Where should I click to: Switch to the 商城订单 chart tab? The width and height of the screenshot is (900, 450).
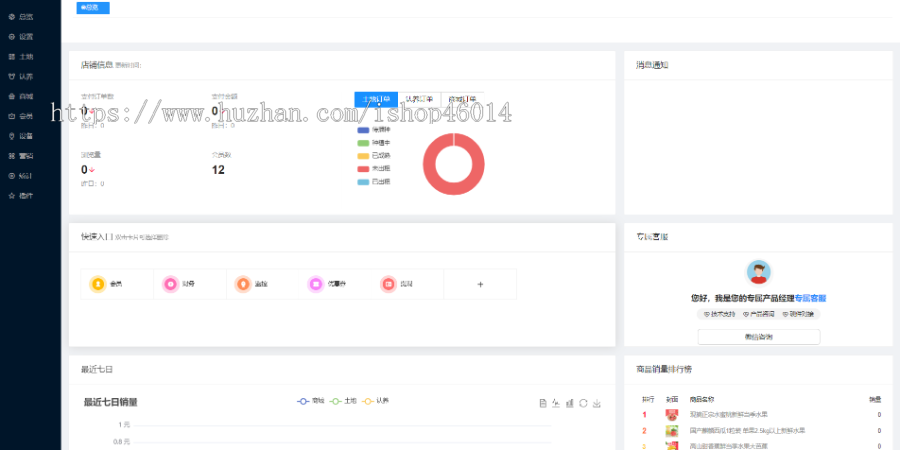[x=462, y=99]
